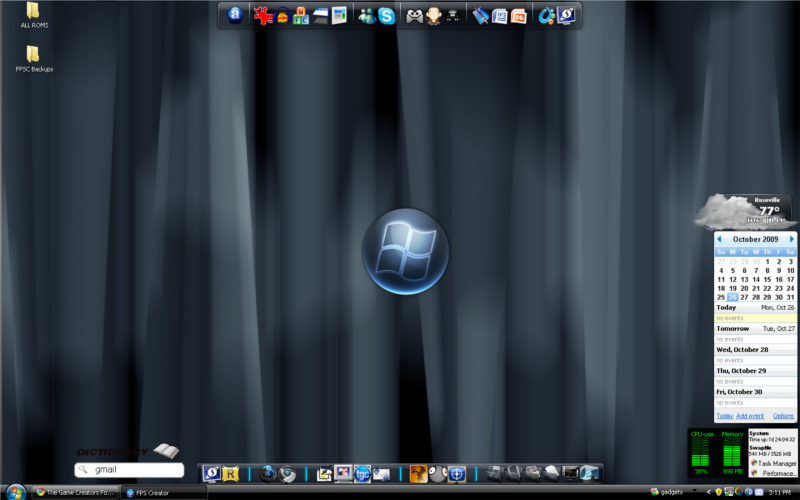Go to previous month in calendar
The height and width of the screenshot is (500, 800).
(719, 239)
